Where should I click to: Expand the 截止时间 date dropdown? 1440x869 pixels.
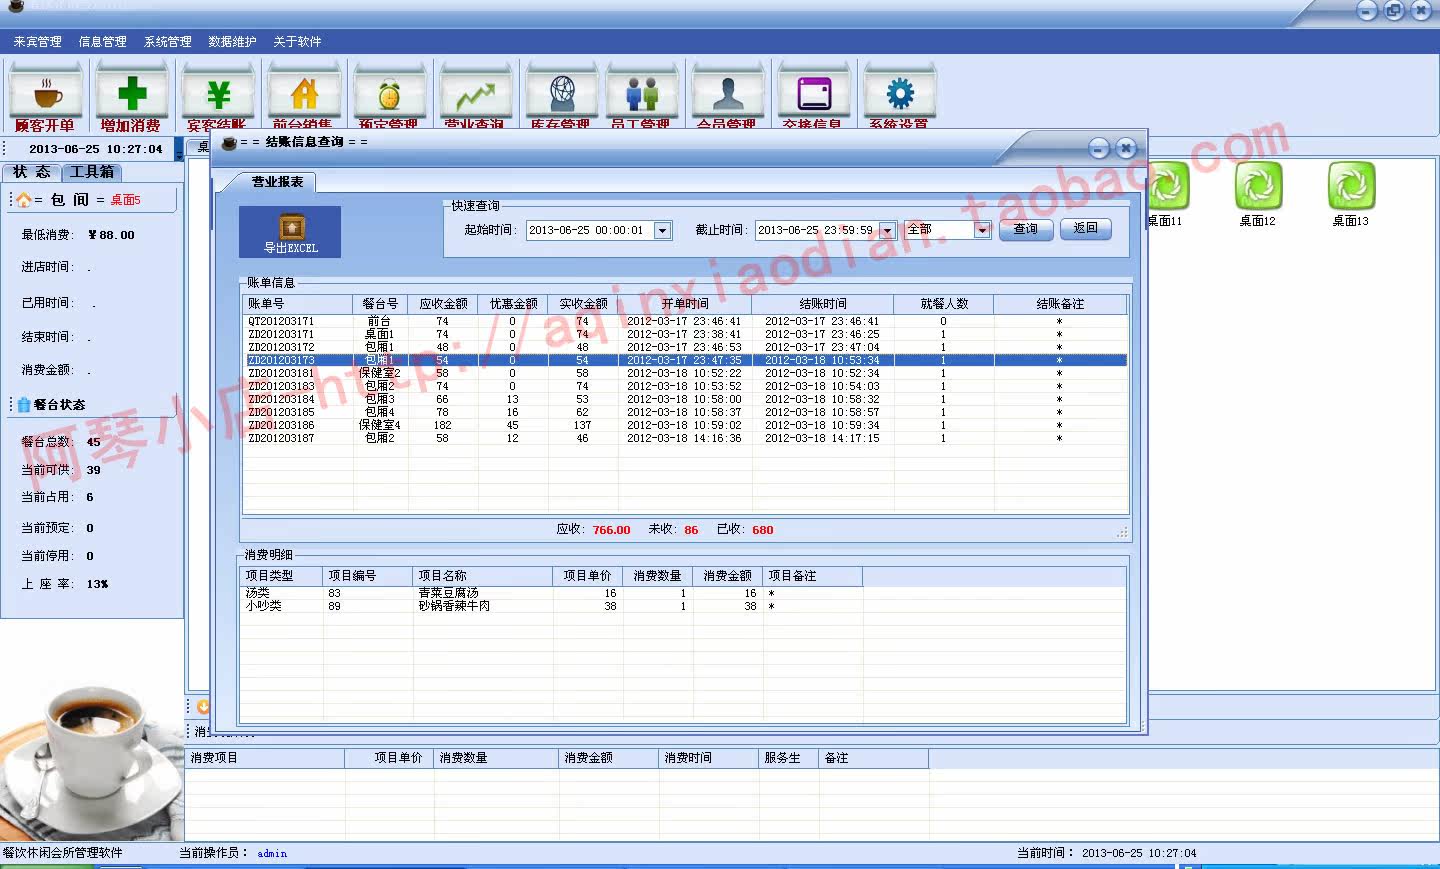coord(887,231)
